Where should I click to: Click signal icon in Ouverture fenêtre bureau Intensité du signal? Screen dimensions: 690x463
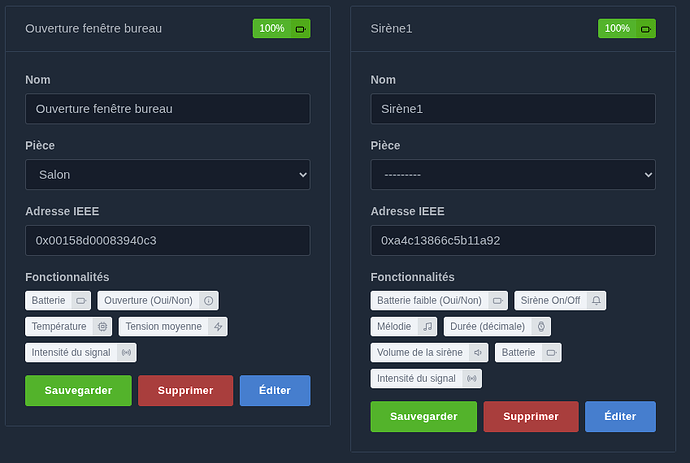(126, 353)
